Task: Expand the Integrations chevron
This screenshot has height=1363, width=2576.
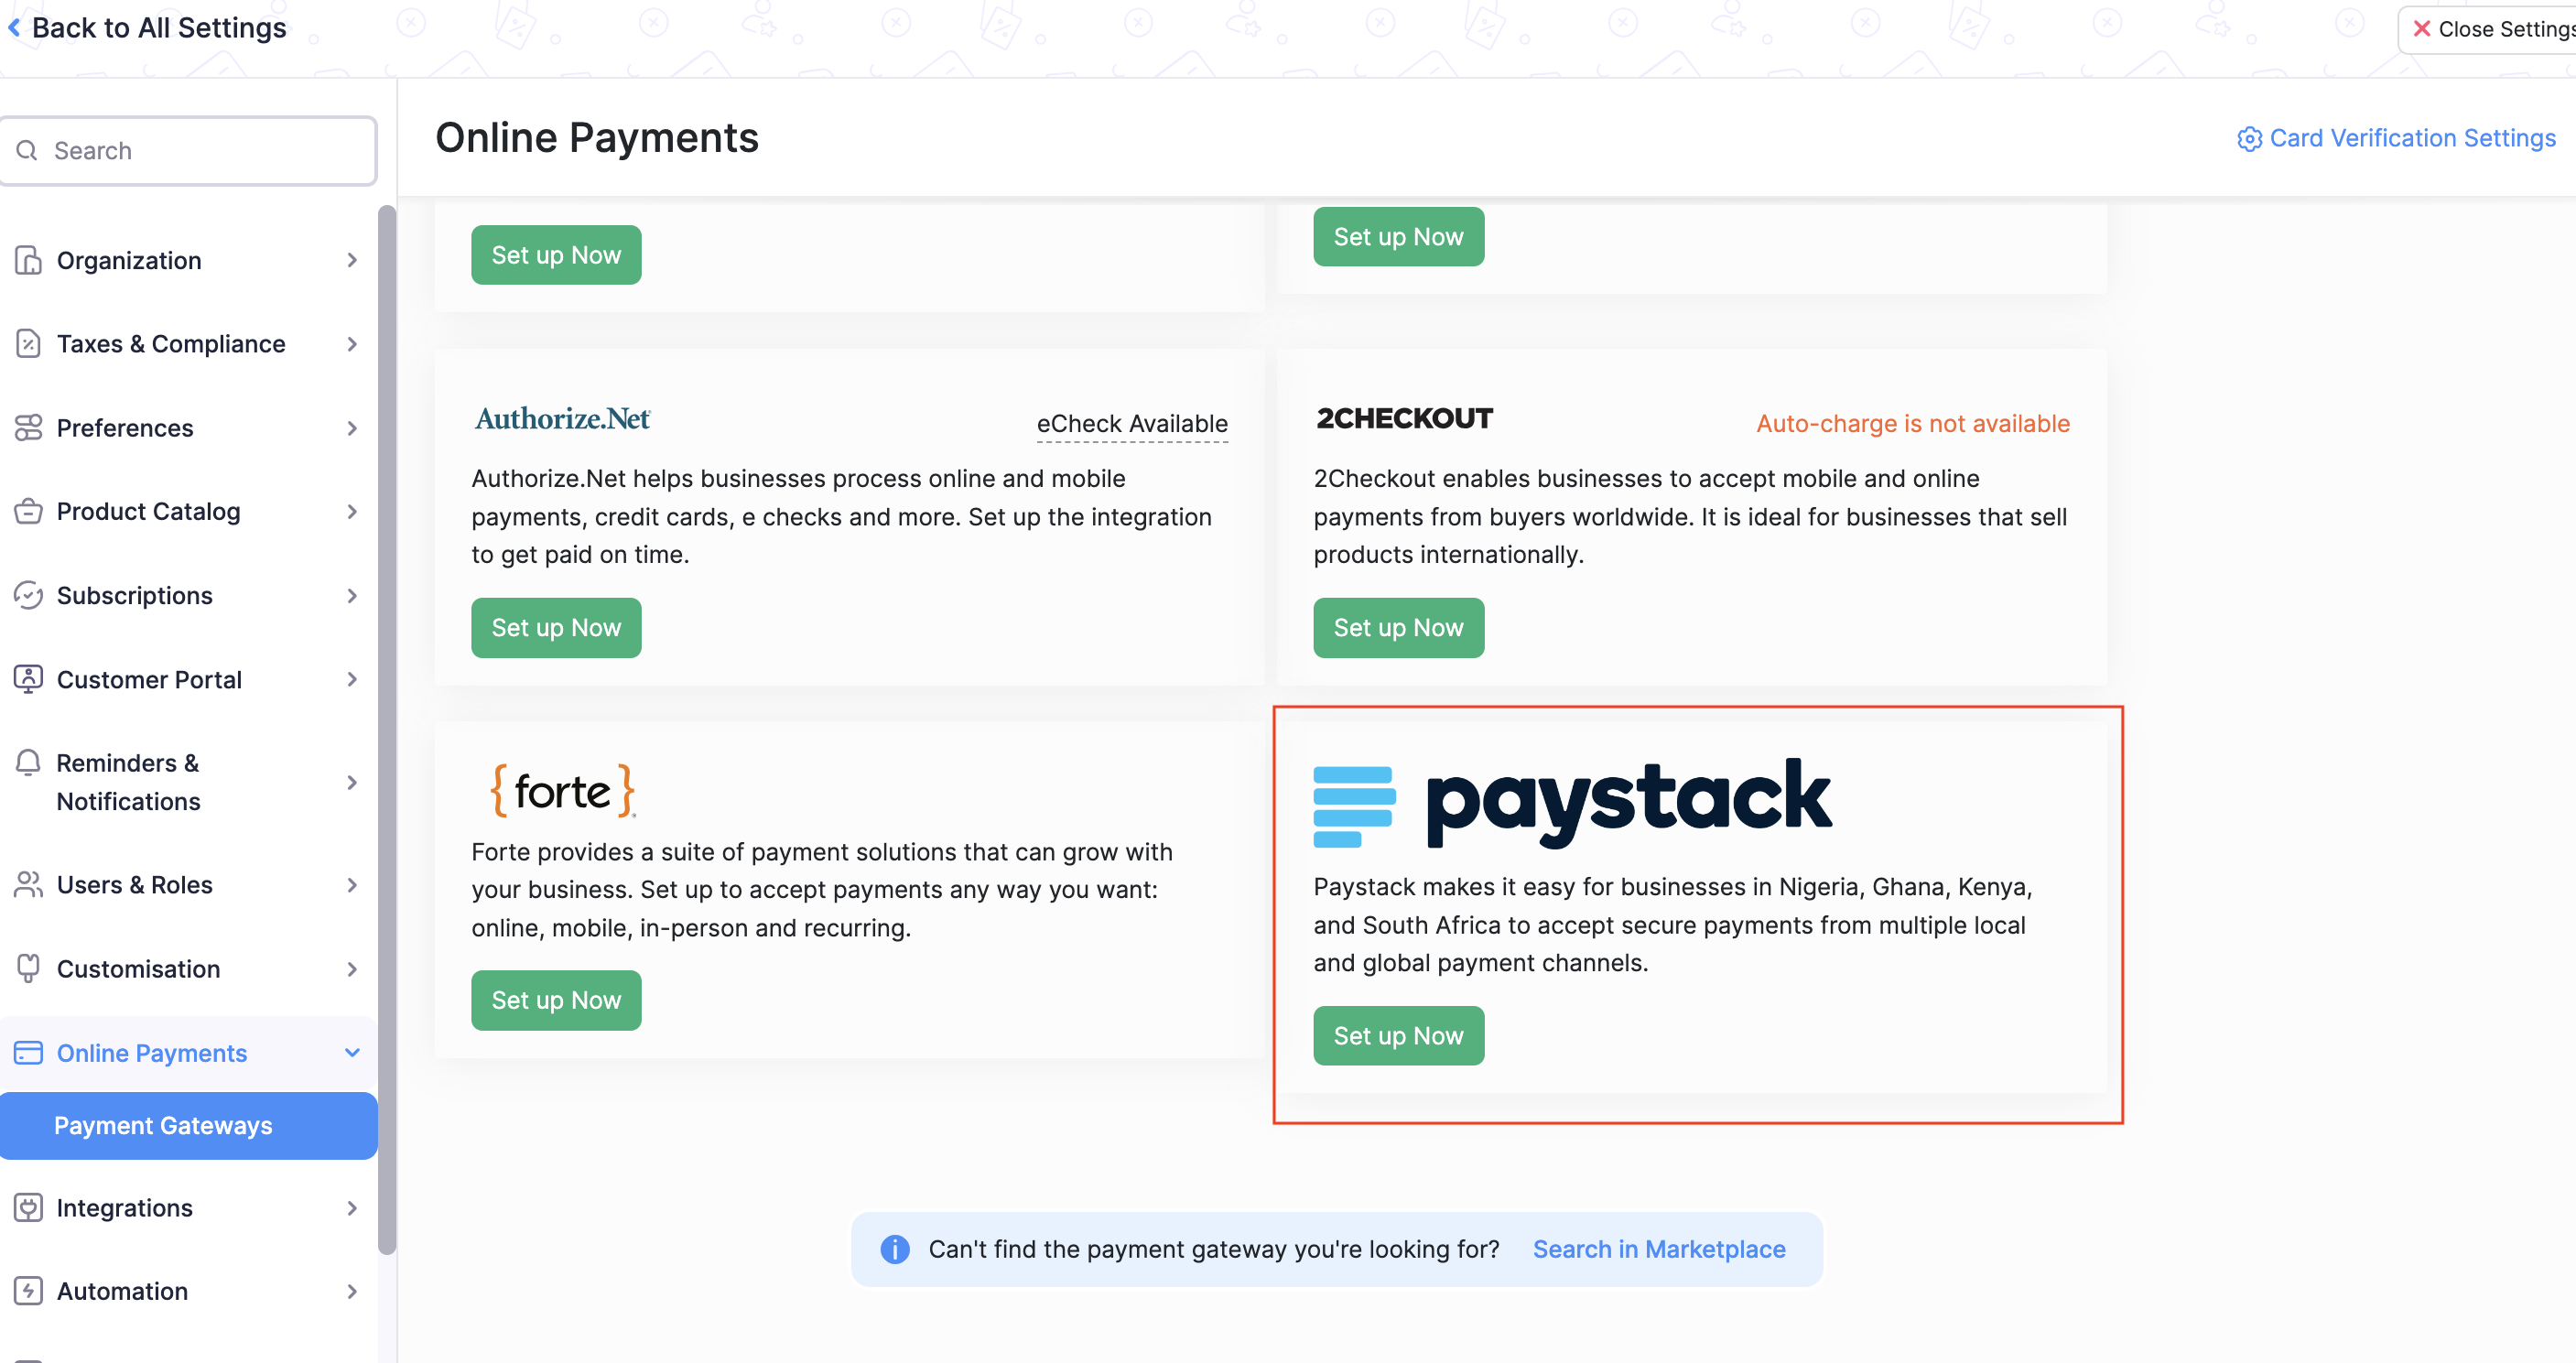Action: 352,1208
